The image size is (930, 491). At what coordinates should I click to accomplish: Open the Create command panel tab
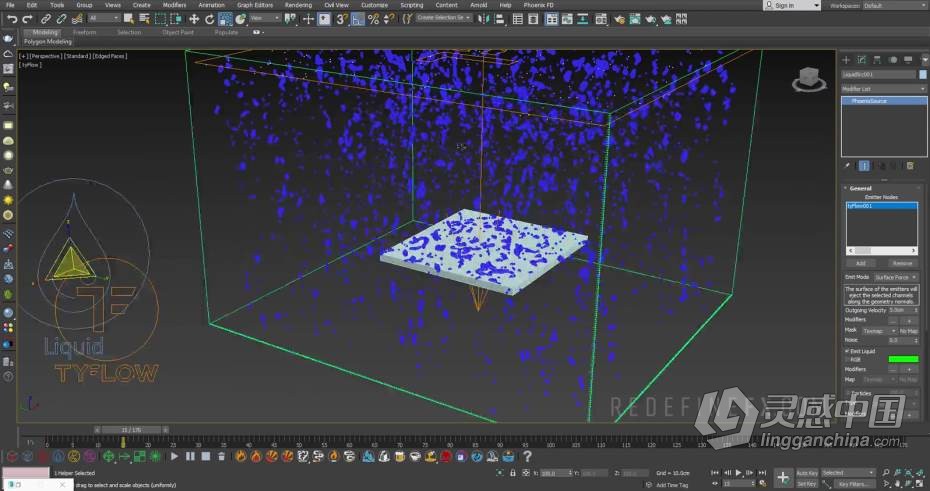click(846, 60)
